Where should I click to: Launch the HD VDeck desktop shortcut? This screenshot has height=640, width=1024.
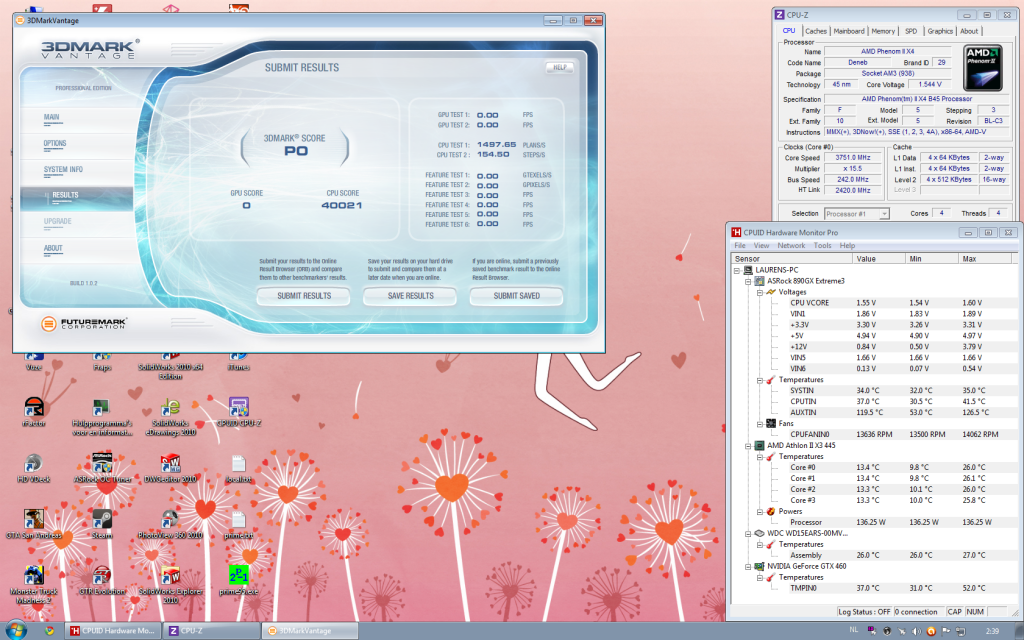[x=33, y=468]
